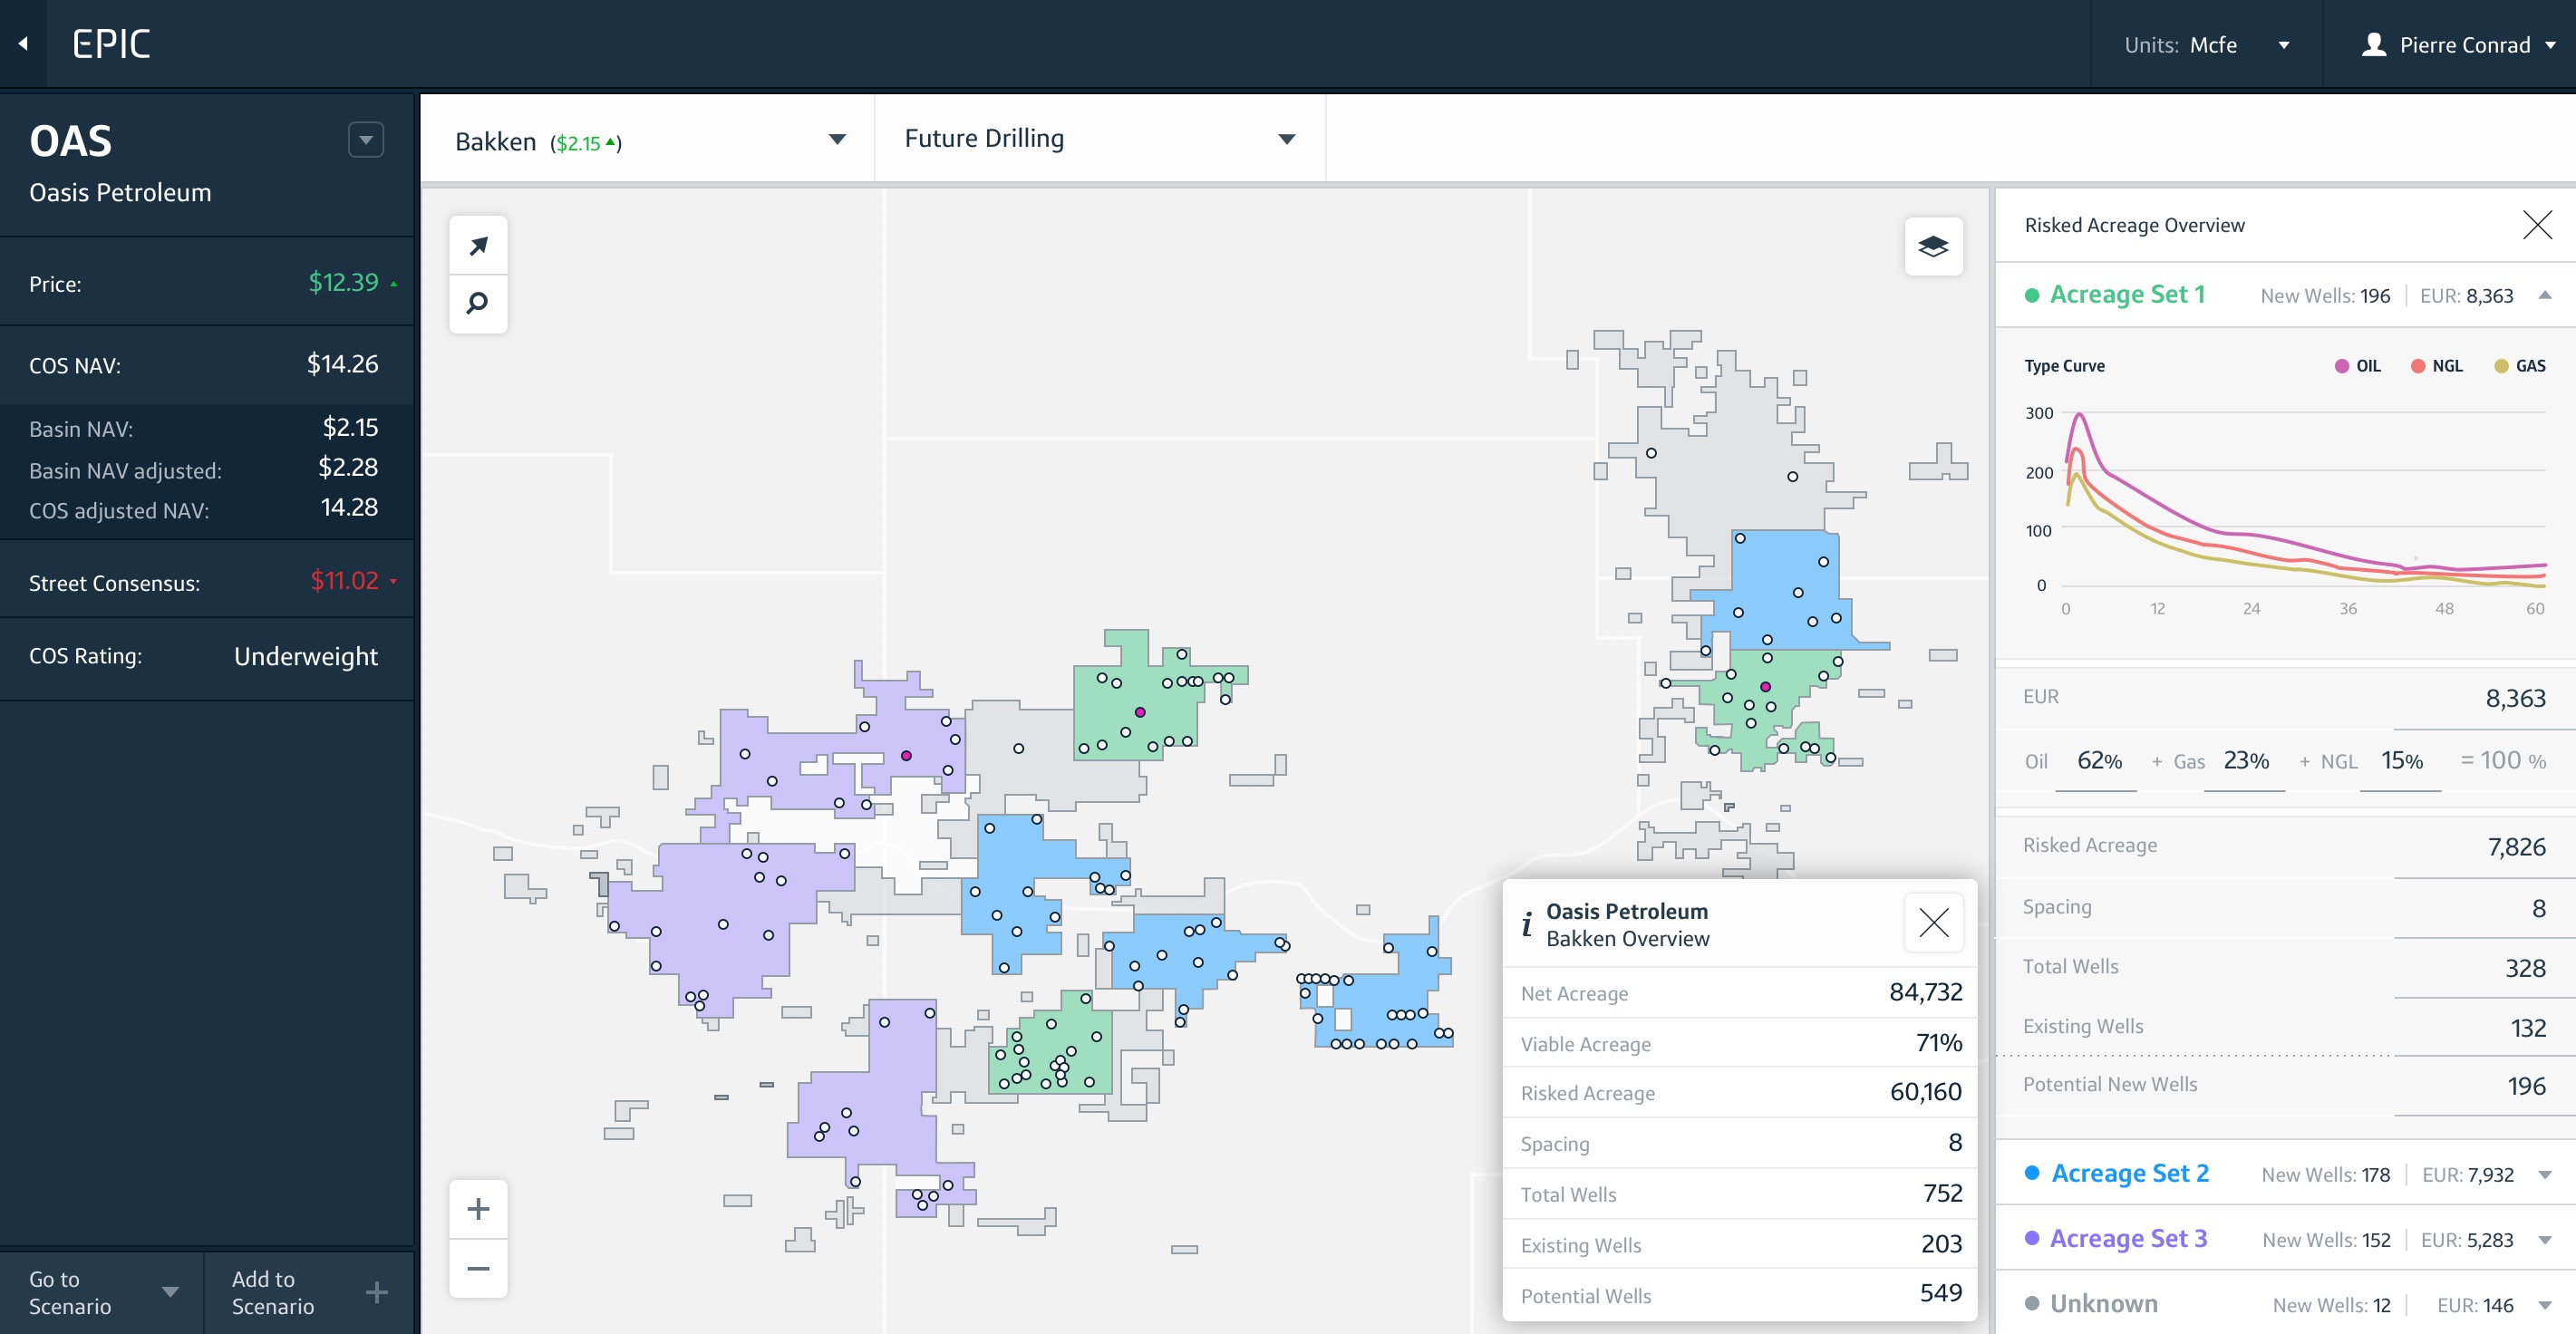
Task: Toggle OIL series in Type Curve legend
Action: tap(2356, 366)
